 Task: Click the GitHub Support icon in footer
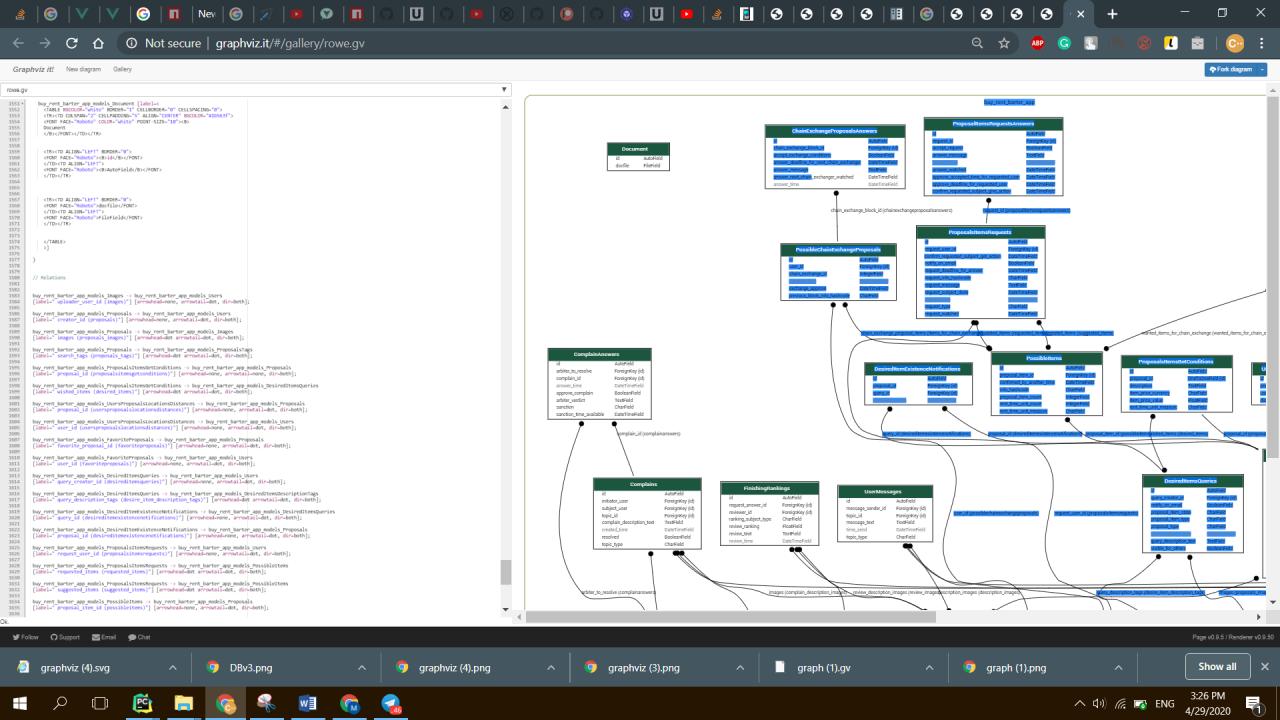click(54, 636)
